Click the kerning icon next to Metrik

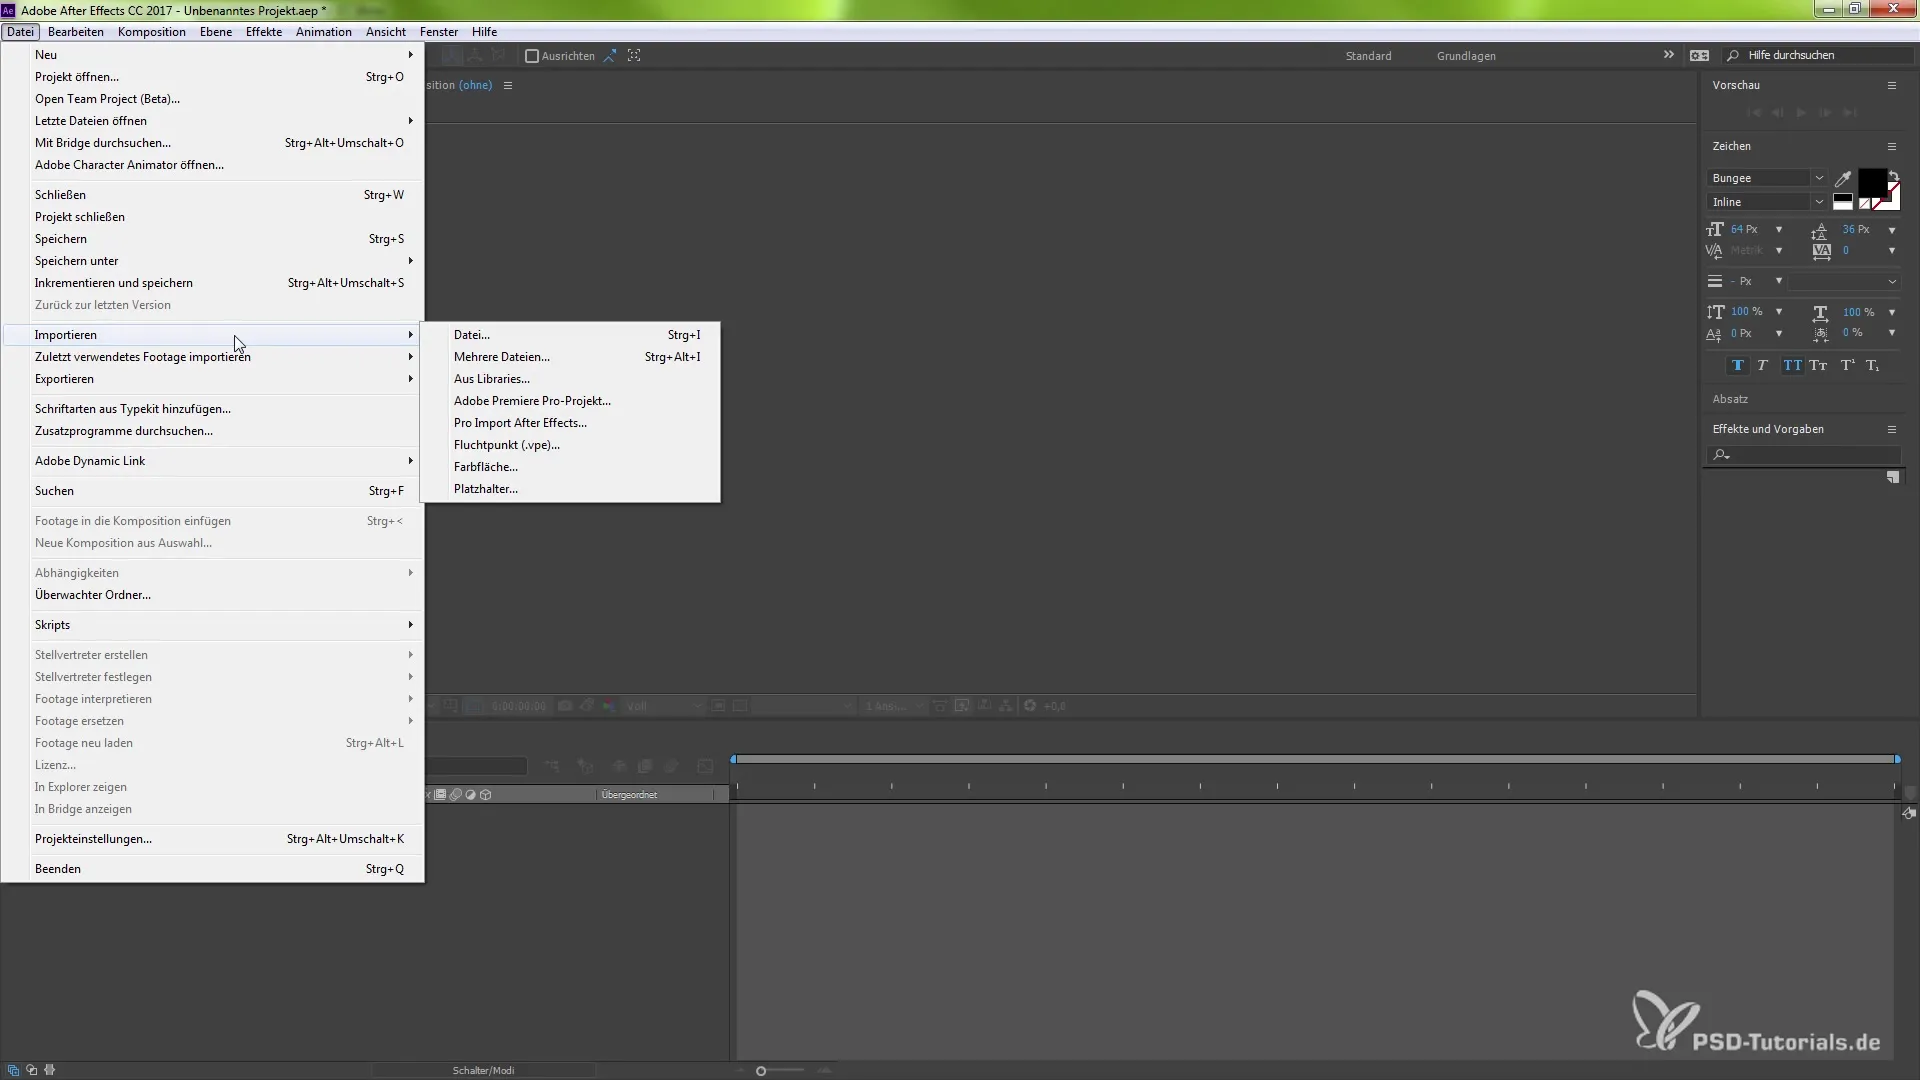pyautogui.click(x=1714, y=251)
